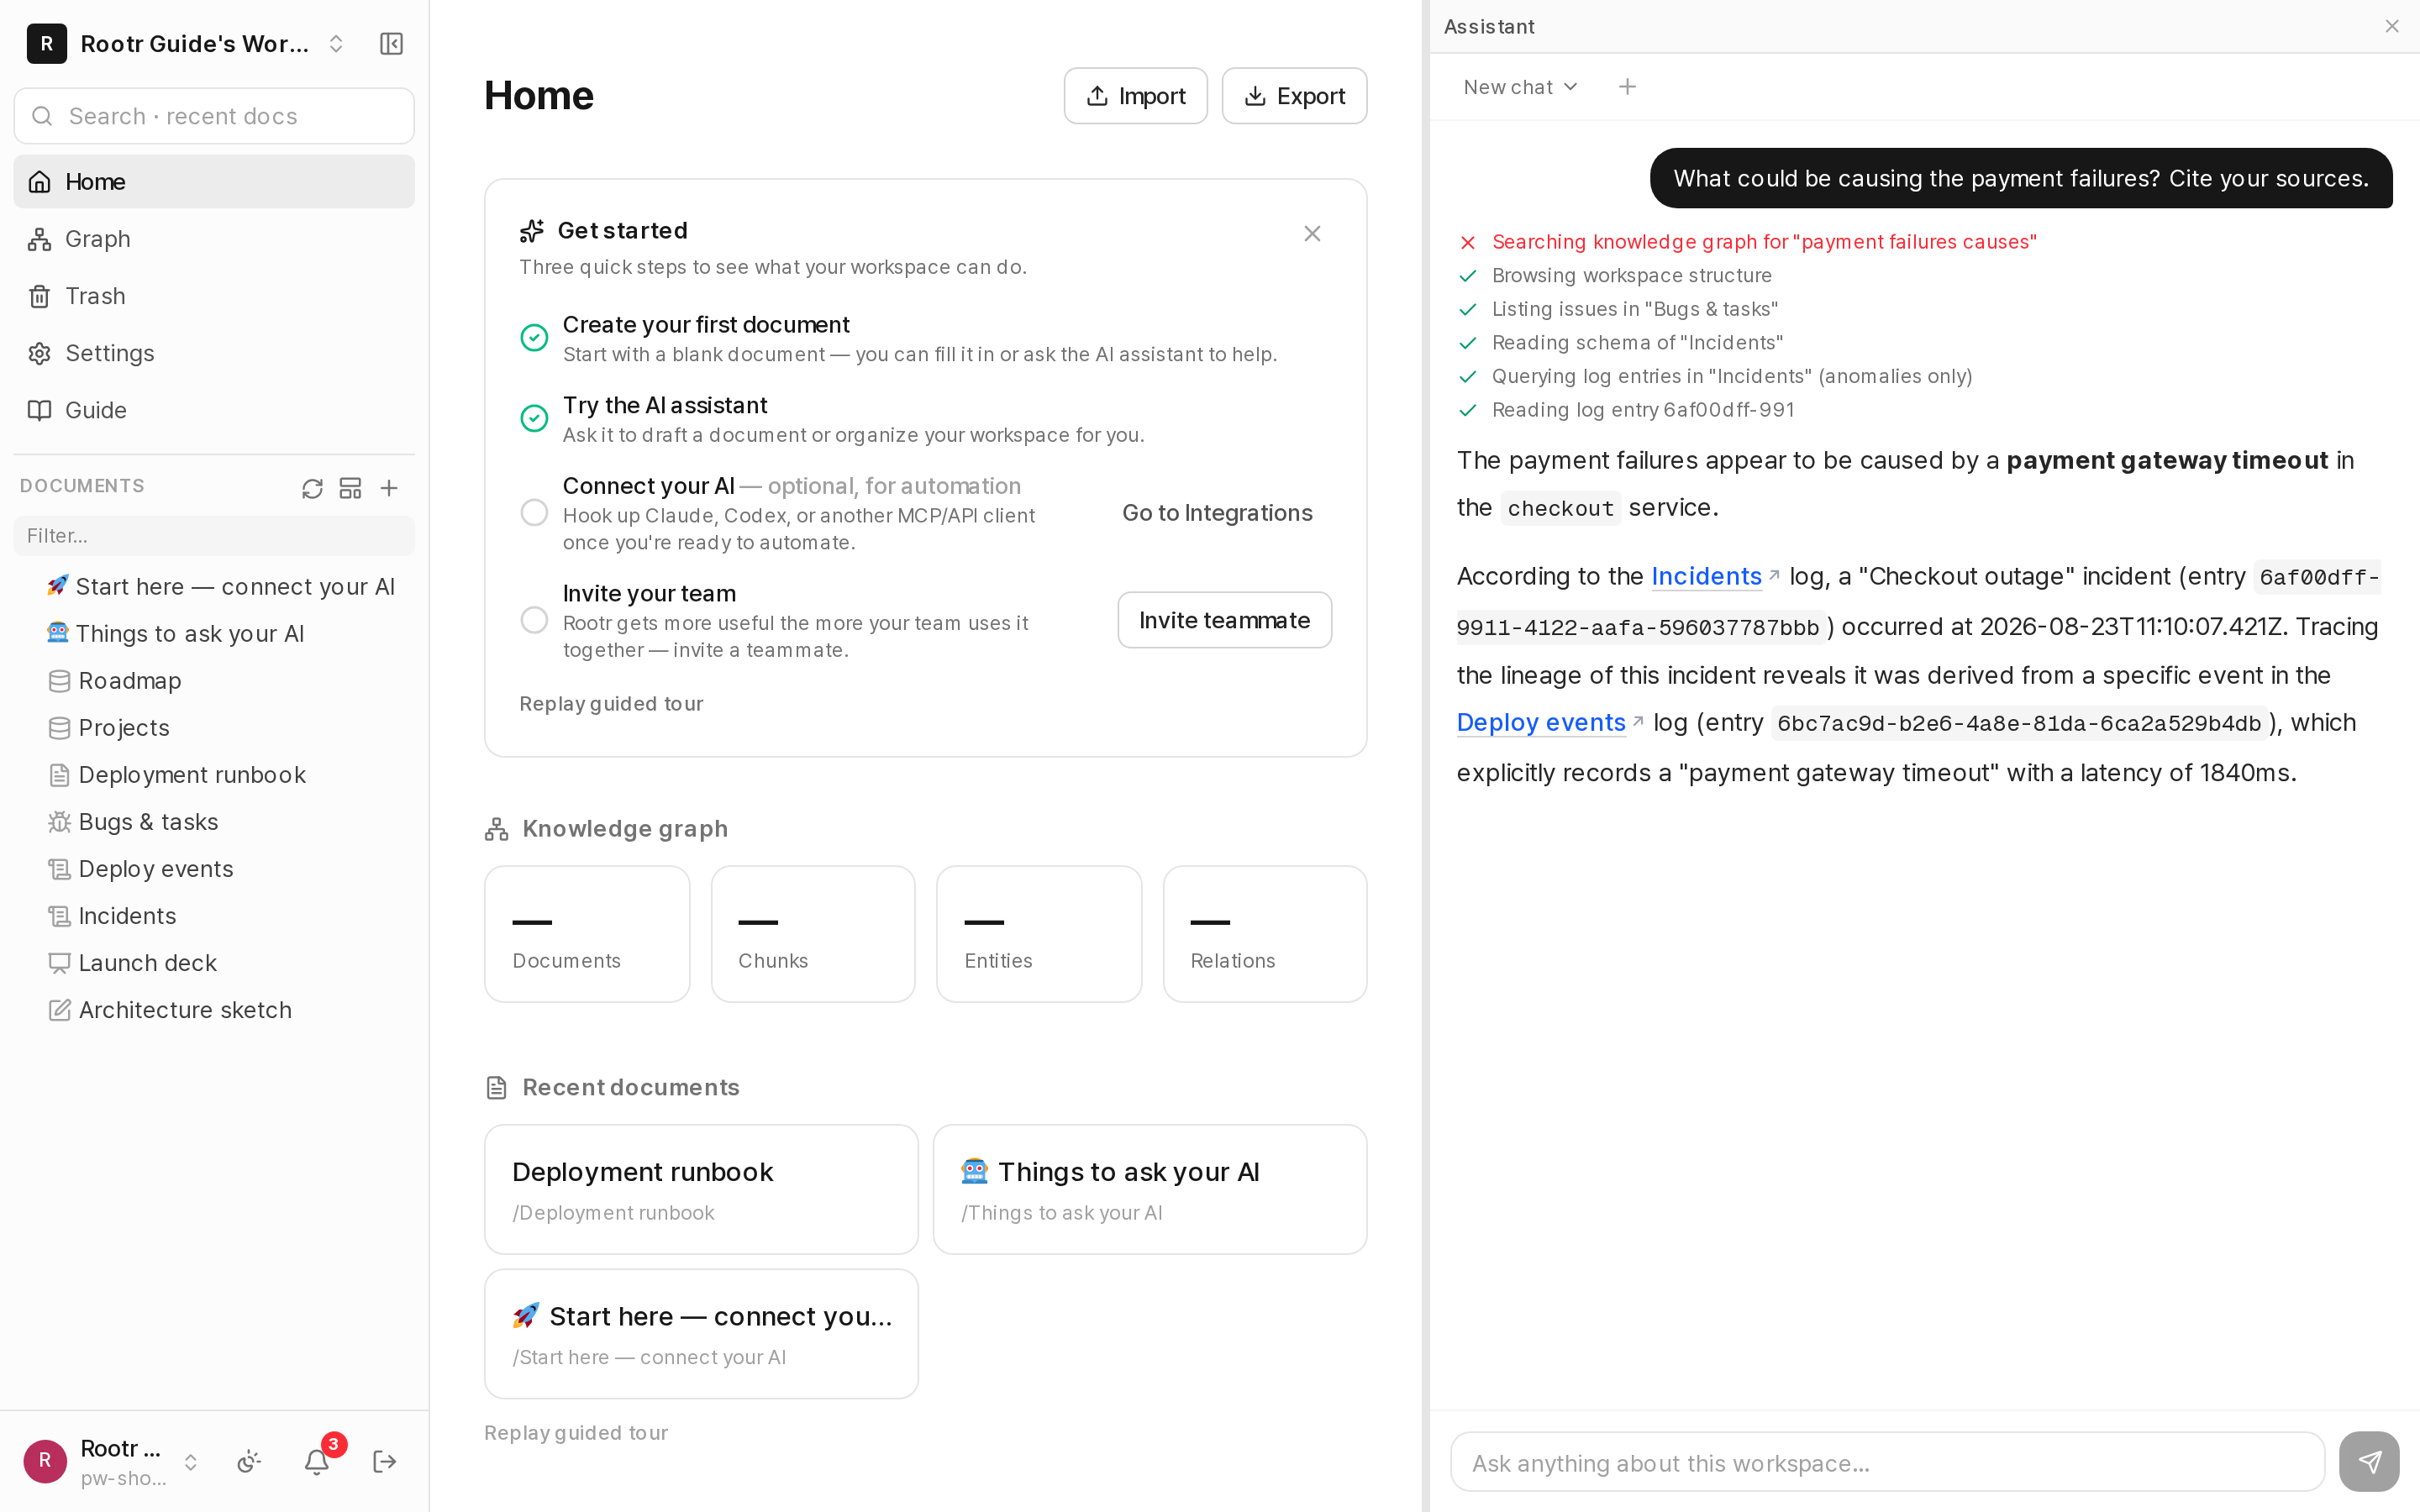Viewport: 2420px width, 1512px height.
Task: Dismiss the Get started card
Action: tap(1312, 234)
